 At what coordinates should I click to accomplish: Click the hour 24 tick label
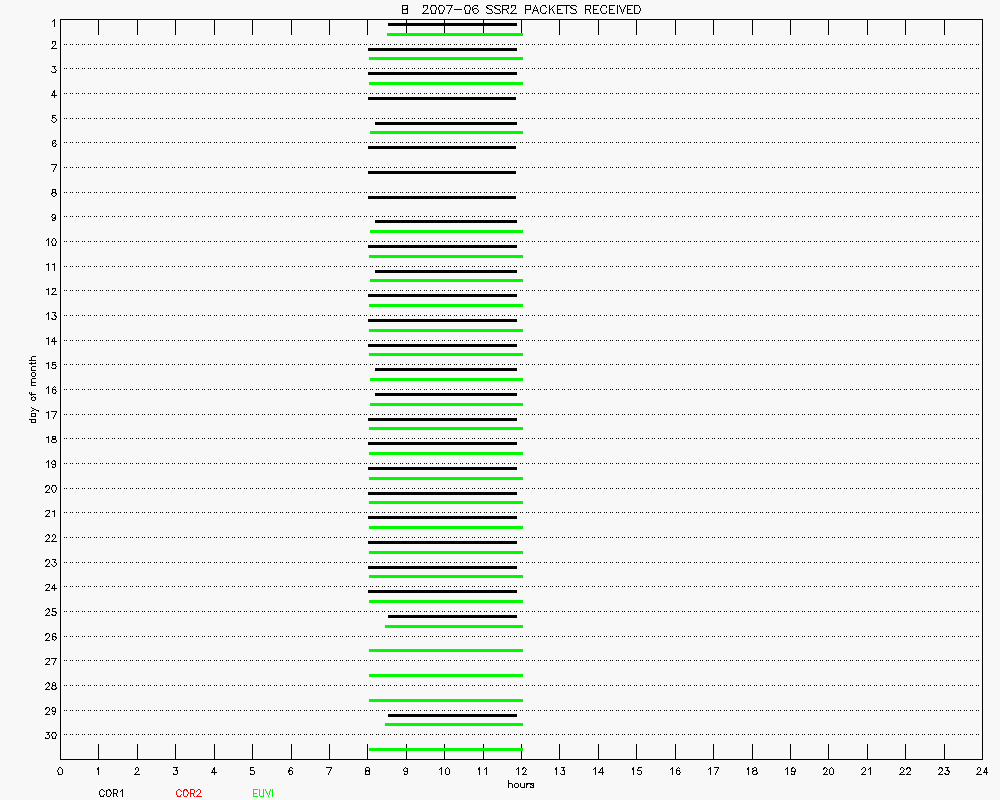[981, 771]
